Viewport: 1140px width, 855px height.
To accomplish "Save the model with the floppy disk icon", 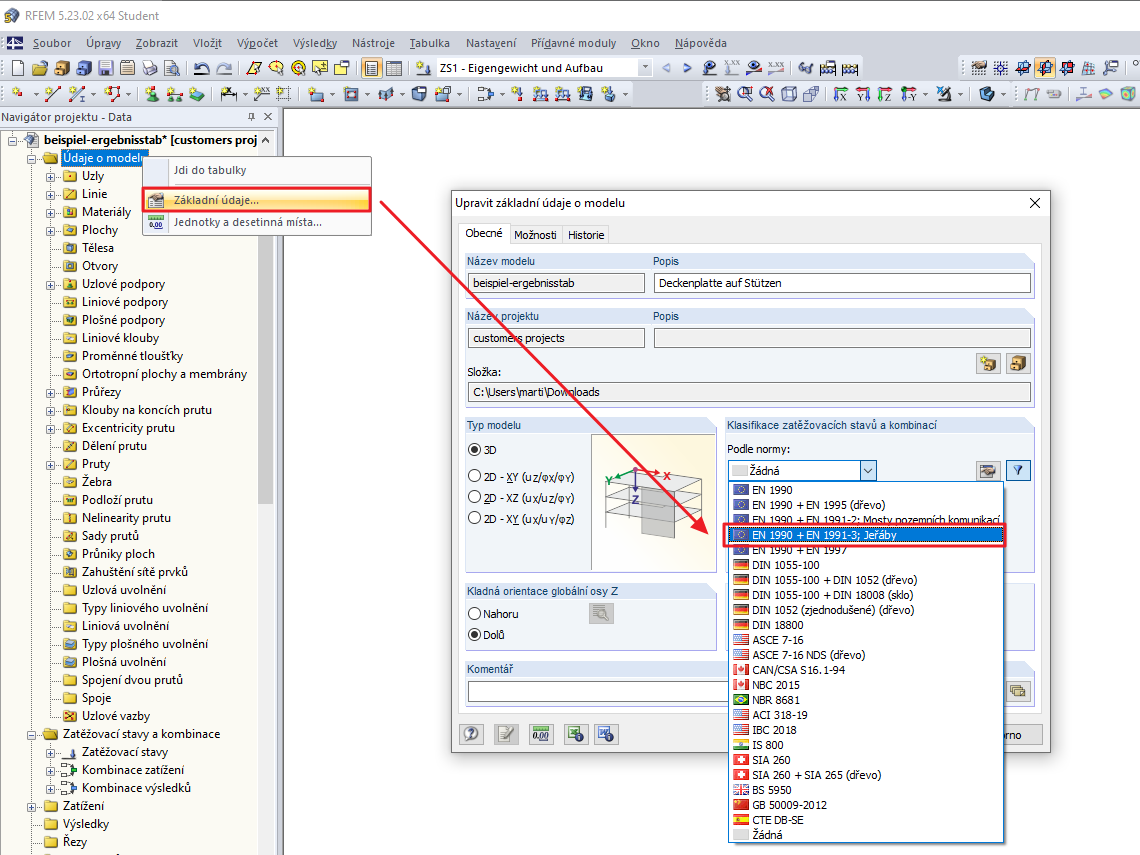I will pos(105,68).
